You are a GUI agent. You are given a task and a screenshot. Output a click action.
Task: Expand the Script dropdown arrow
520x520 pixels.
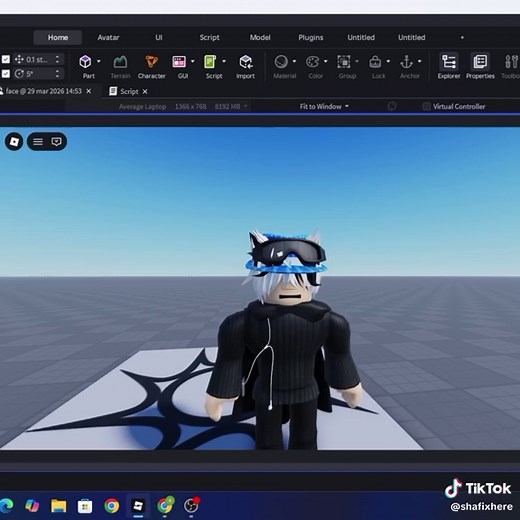click(224, 61)
